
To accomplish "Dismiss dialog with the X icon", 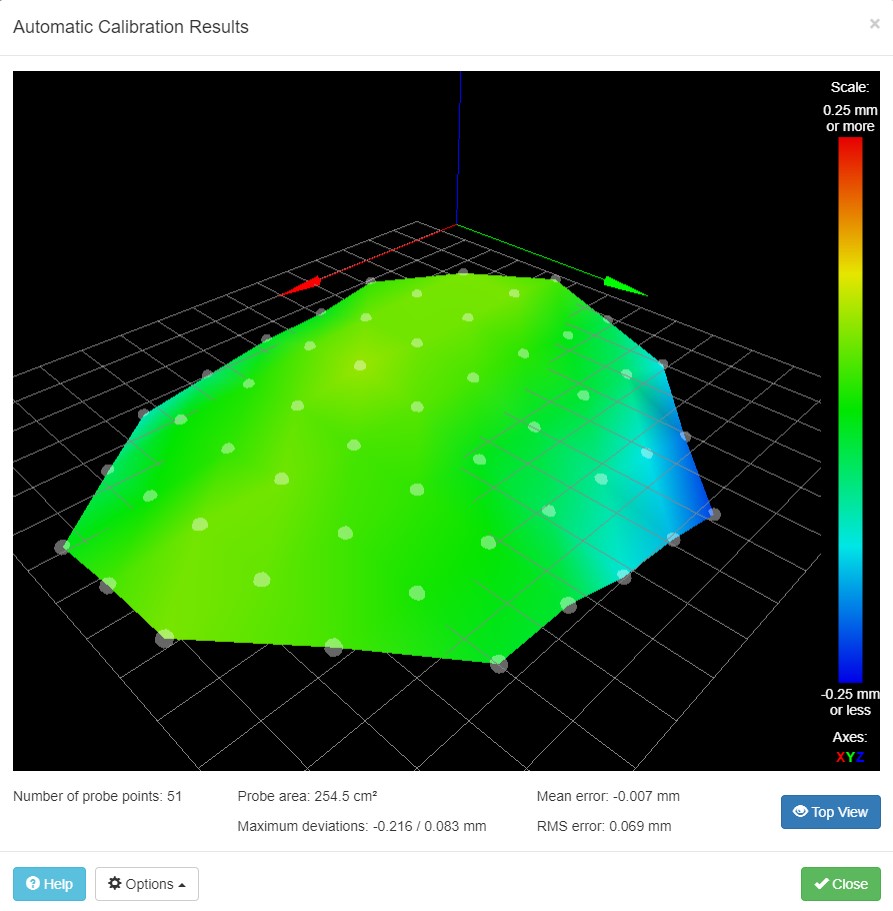I will click(x=874, y=24).
